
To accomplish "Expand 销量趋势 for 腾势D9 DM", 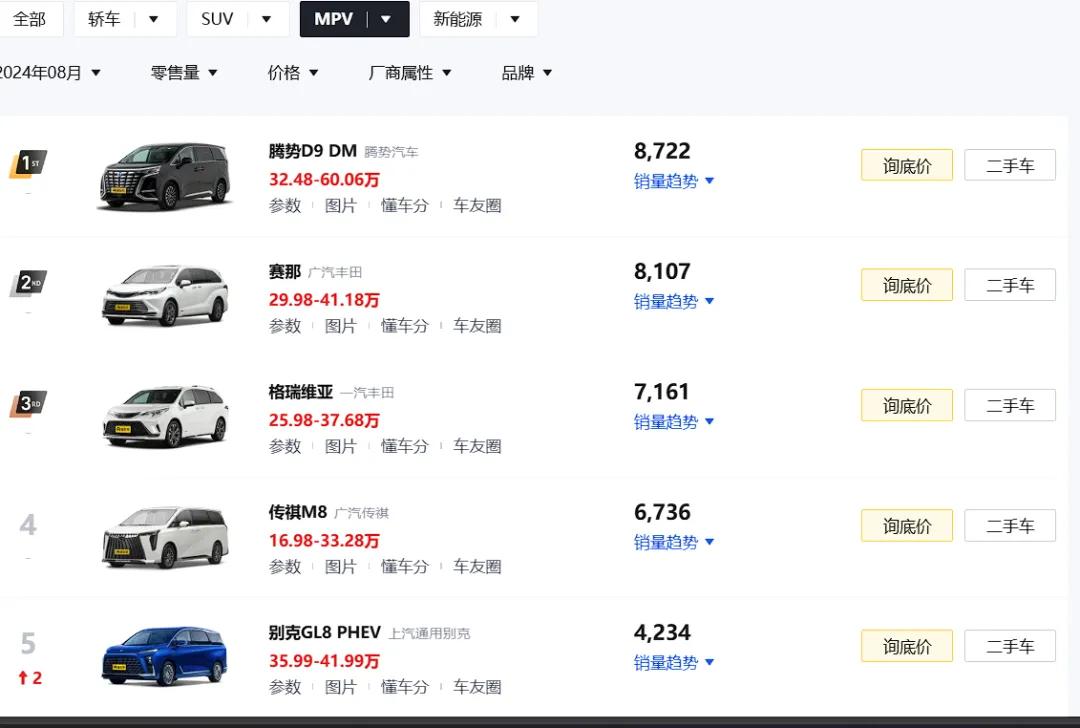I will [674, 181].
